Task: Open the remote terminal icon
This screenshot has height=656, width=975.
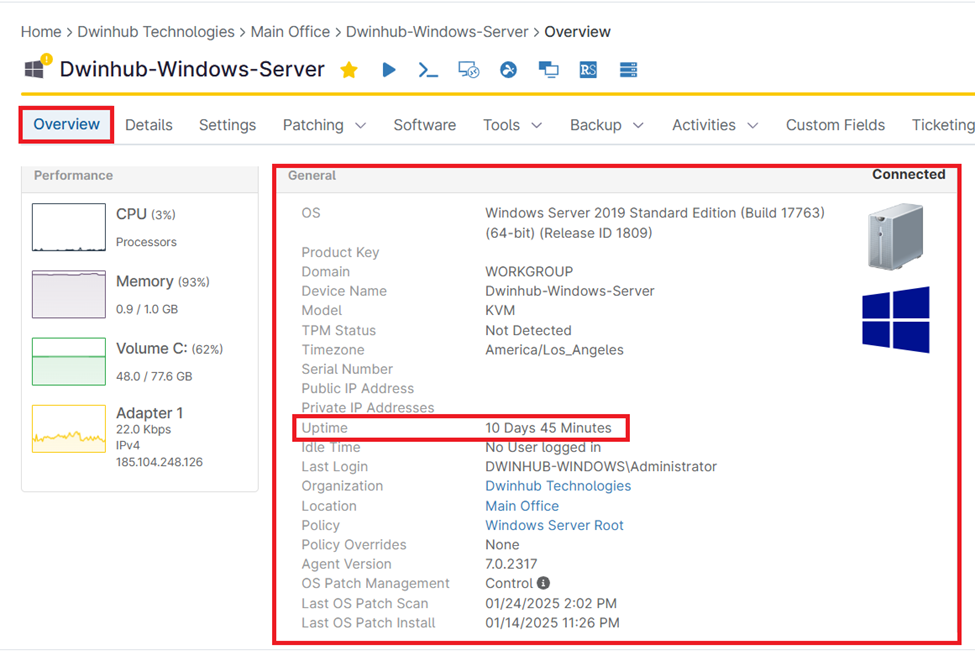Action: (428, 70)
